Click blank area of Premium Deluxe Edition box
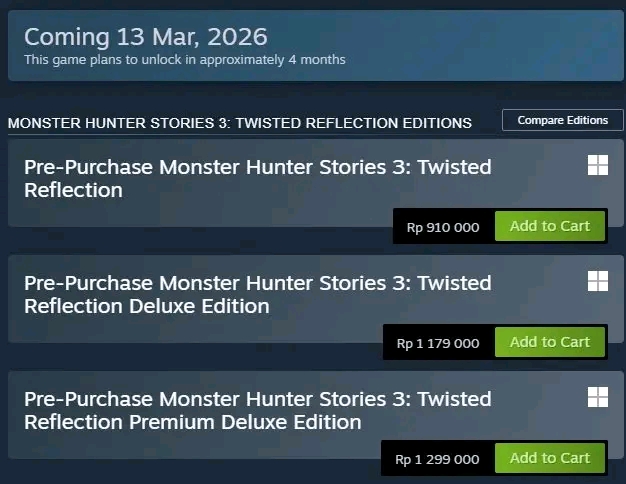626x484 pixels. [200, 448]
